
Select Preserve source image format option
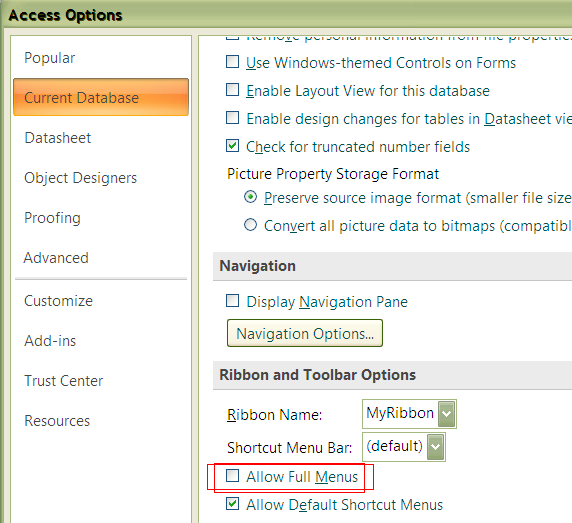click(x=250, y=197)
